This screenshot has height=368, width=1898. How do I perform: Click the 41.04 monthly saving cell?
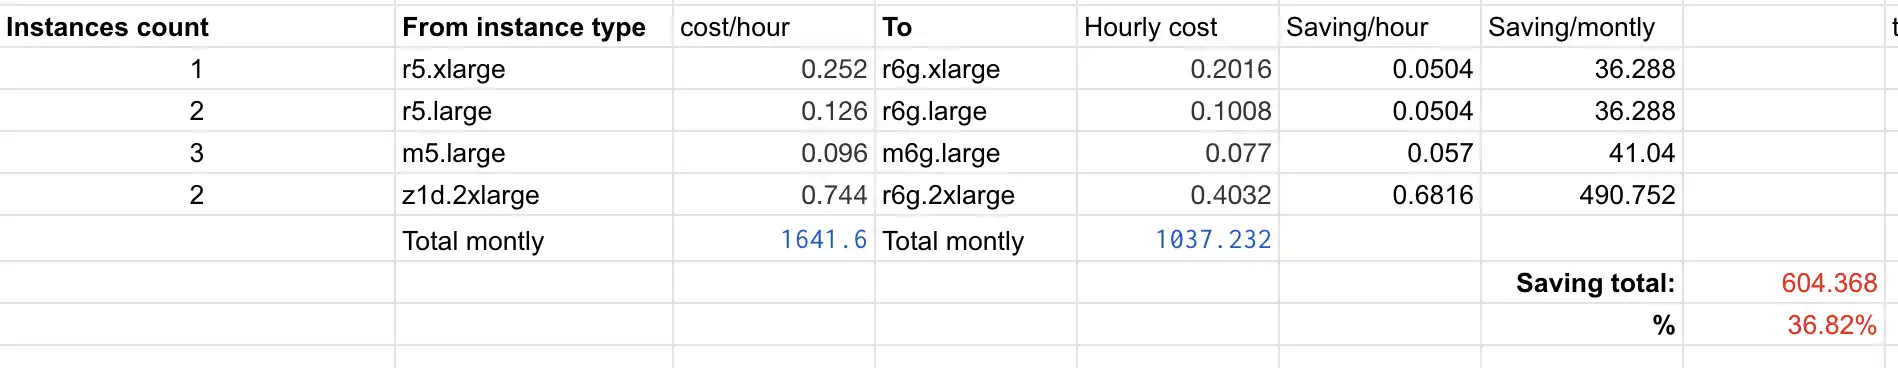1581,153
